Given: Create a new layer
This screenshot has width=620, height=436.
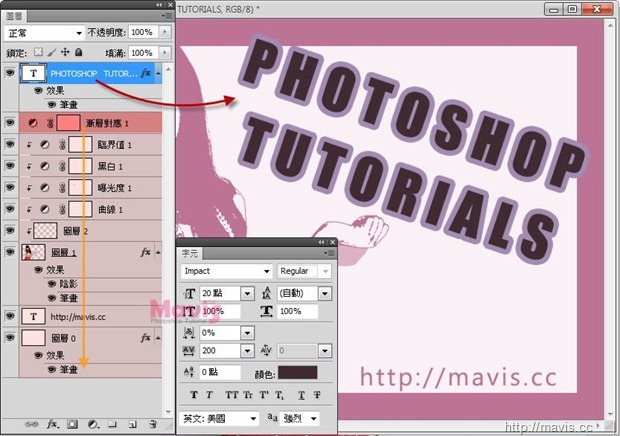Looking at the screenshot, I should (133, 425).
